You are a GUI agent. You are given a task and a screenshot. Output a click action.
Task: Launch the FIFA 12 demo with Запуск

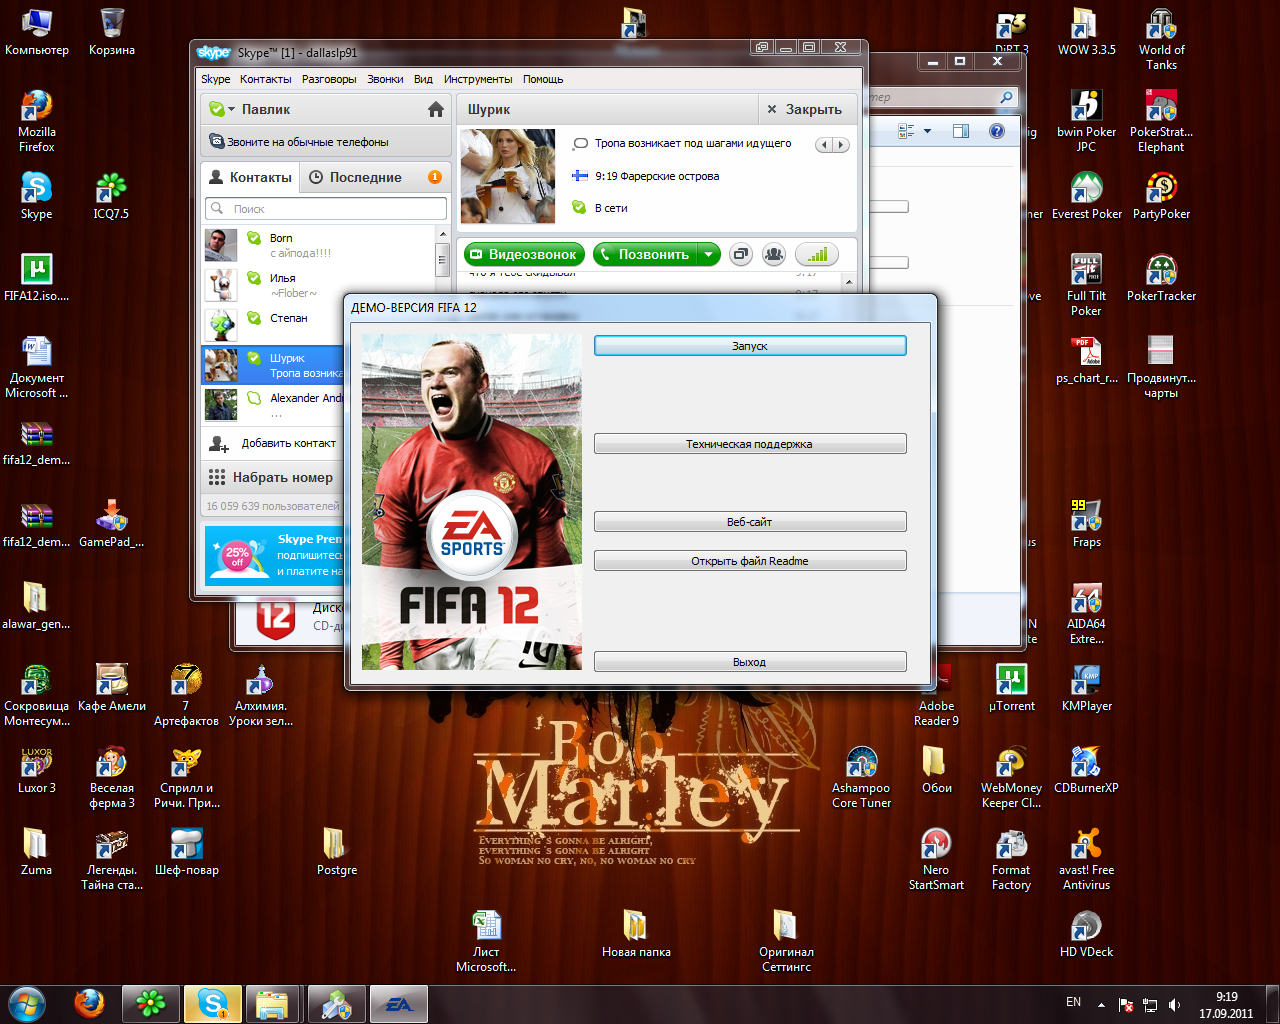coord(750,346)
